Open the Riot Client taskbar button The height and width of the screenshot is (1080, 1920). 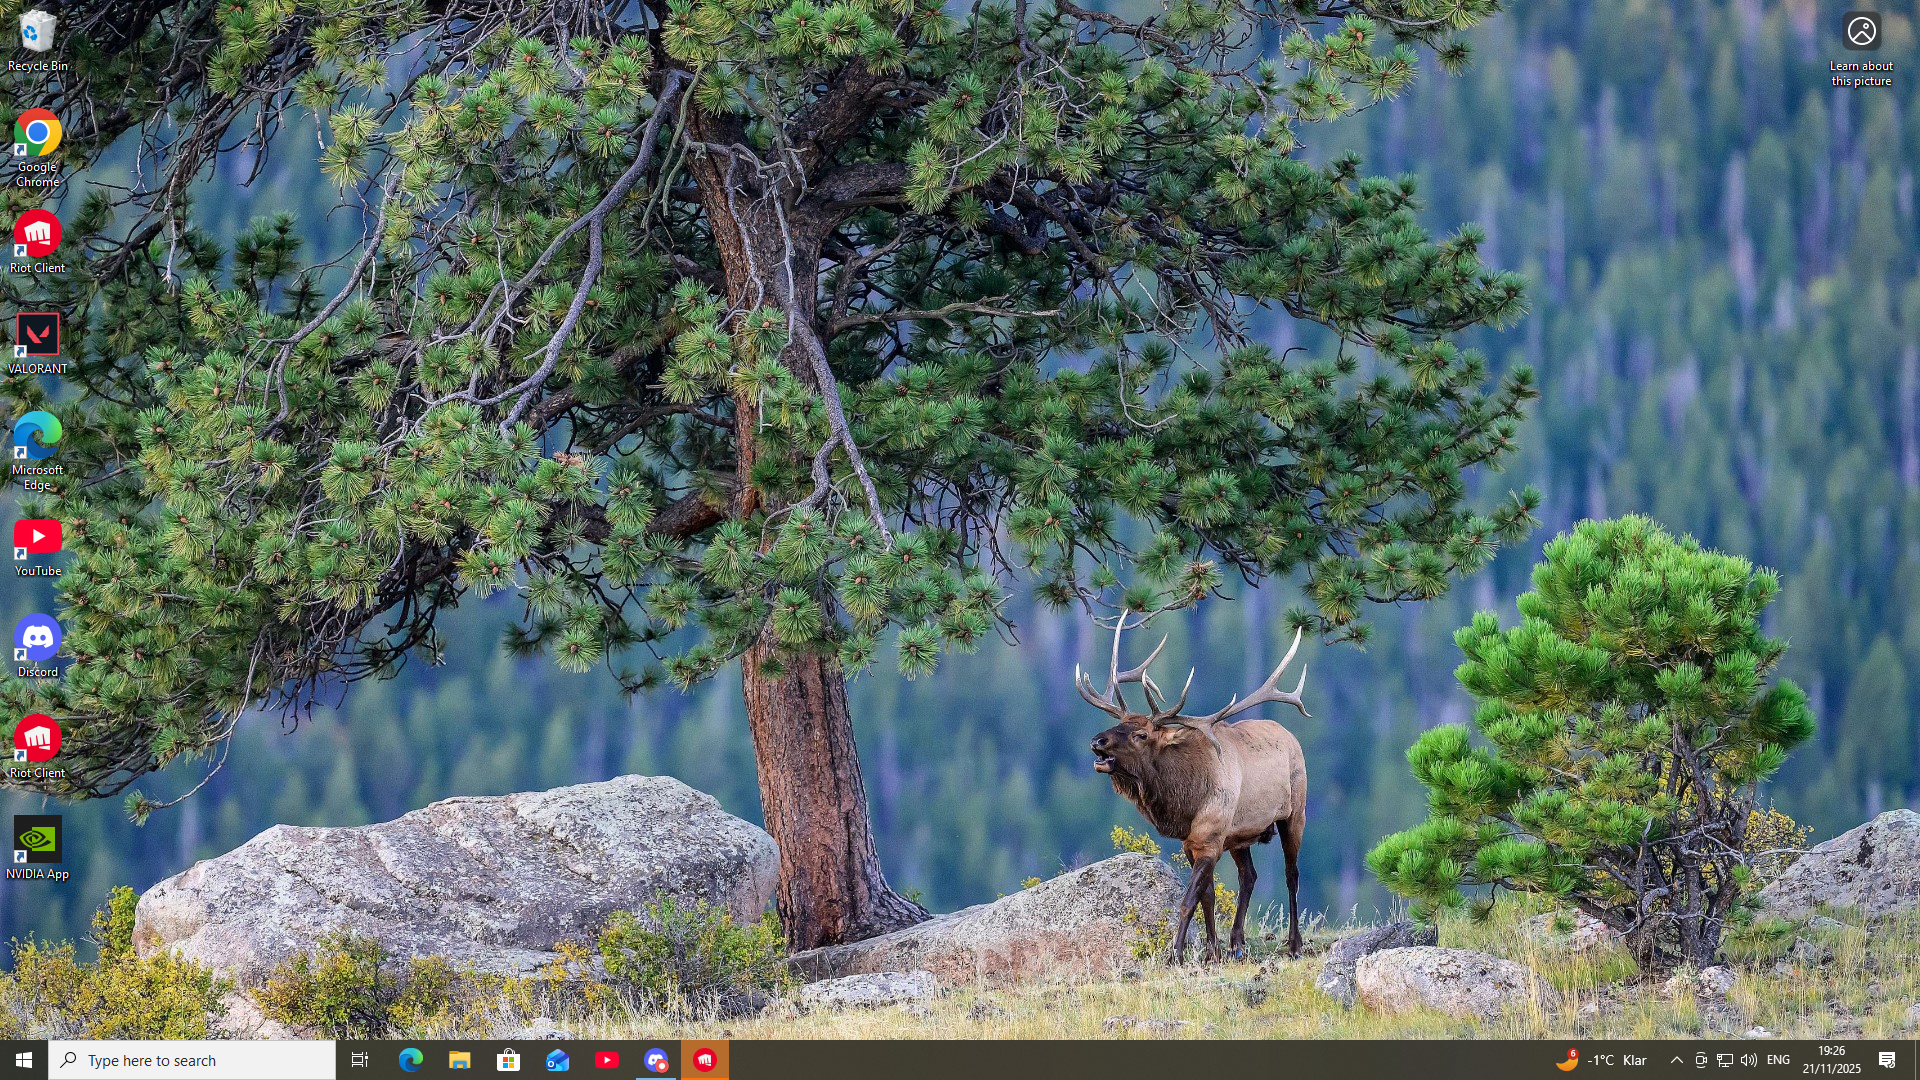pyautogui.click(x=705, y=1060)
